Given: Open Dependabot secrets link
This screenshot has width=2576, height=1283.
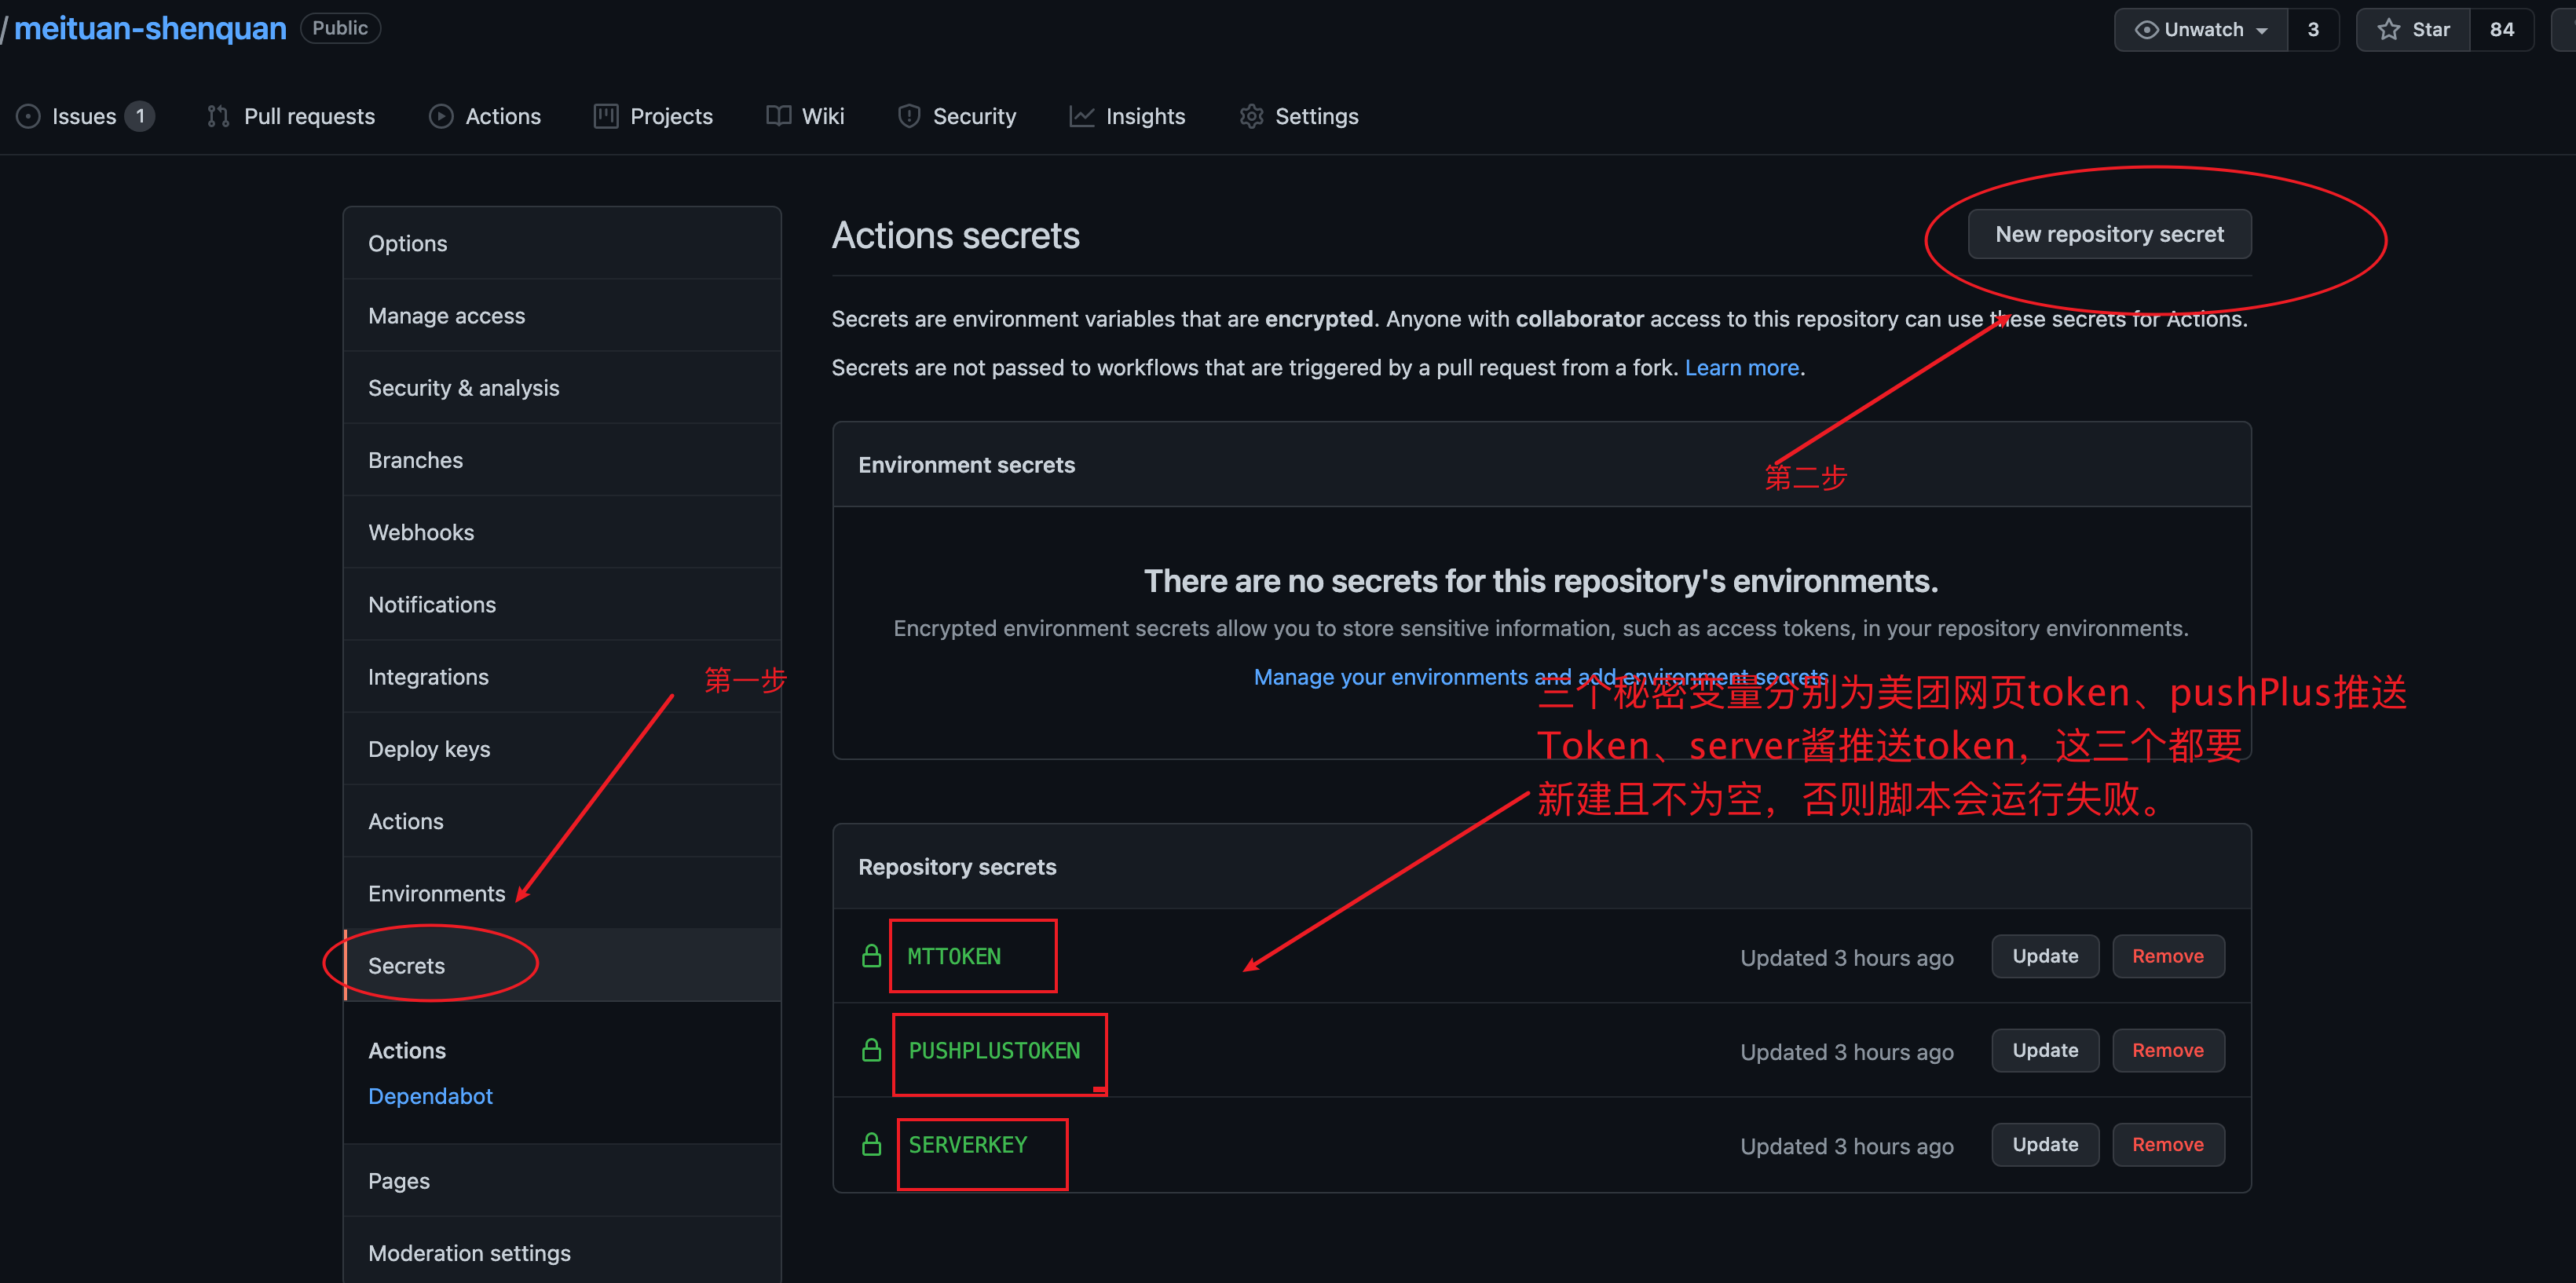Looking at the screenshot, I should [x=430, y=1096].
